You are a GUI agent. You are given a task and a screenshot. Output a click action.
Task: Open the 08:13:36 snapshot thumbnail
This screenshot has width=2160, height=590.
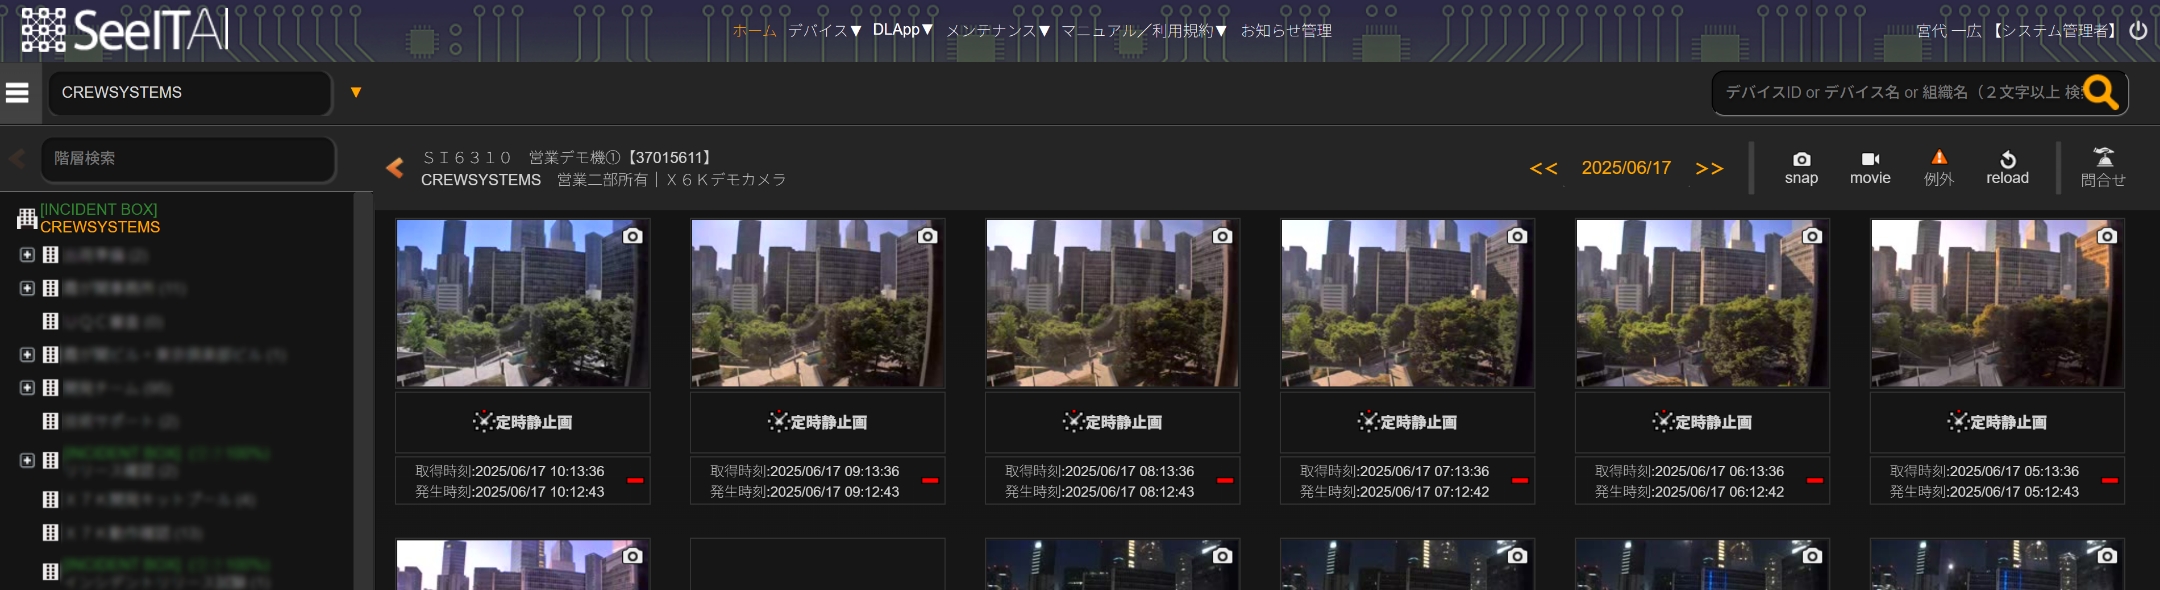[1112, 303]
